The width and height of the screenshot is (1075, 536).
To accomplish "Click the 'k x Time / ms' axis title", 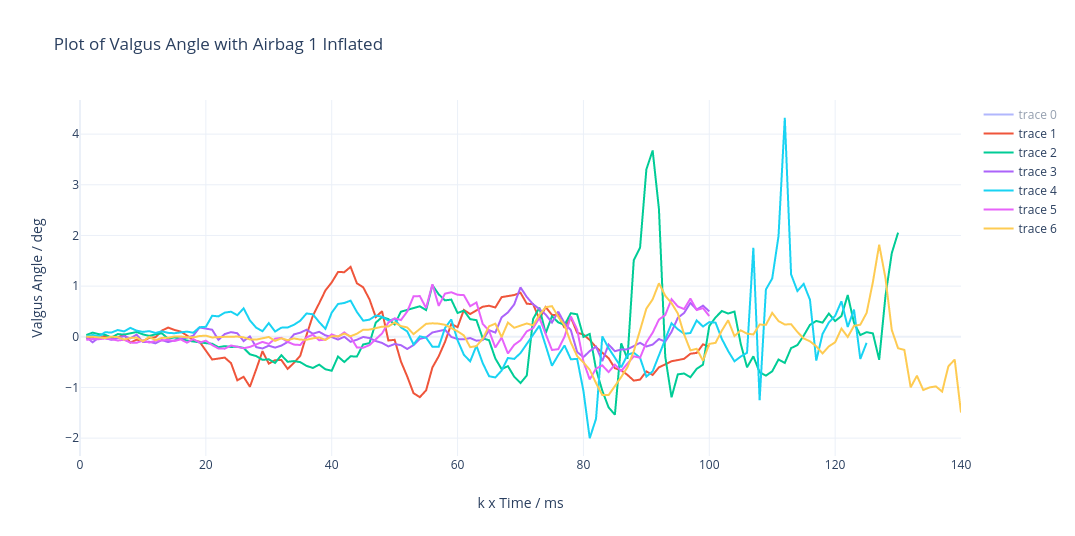I will click(520, 503).
